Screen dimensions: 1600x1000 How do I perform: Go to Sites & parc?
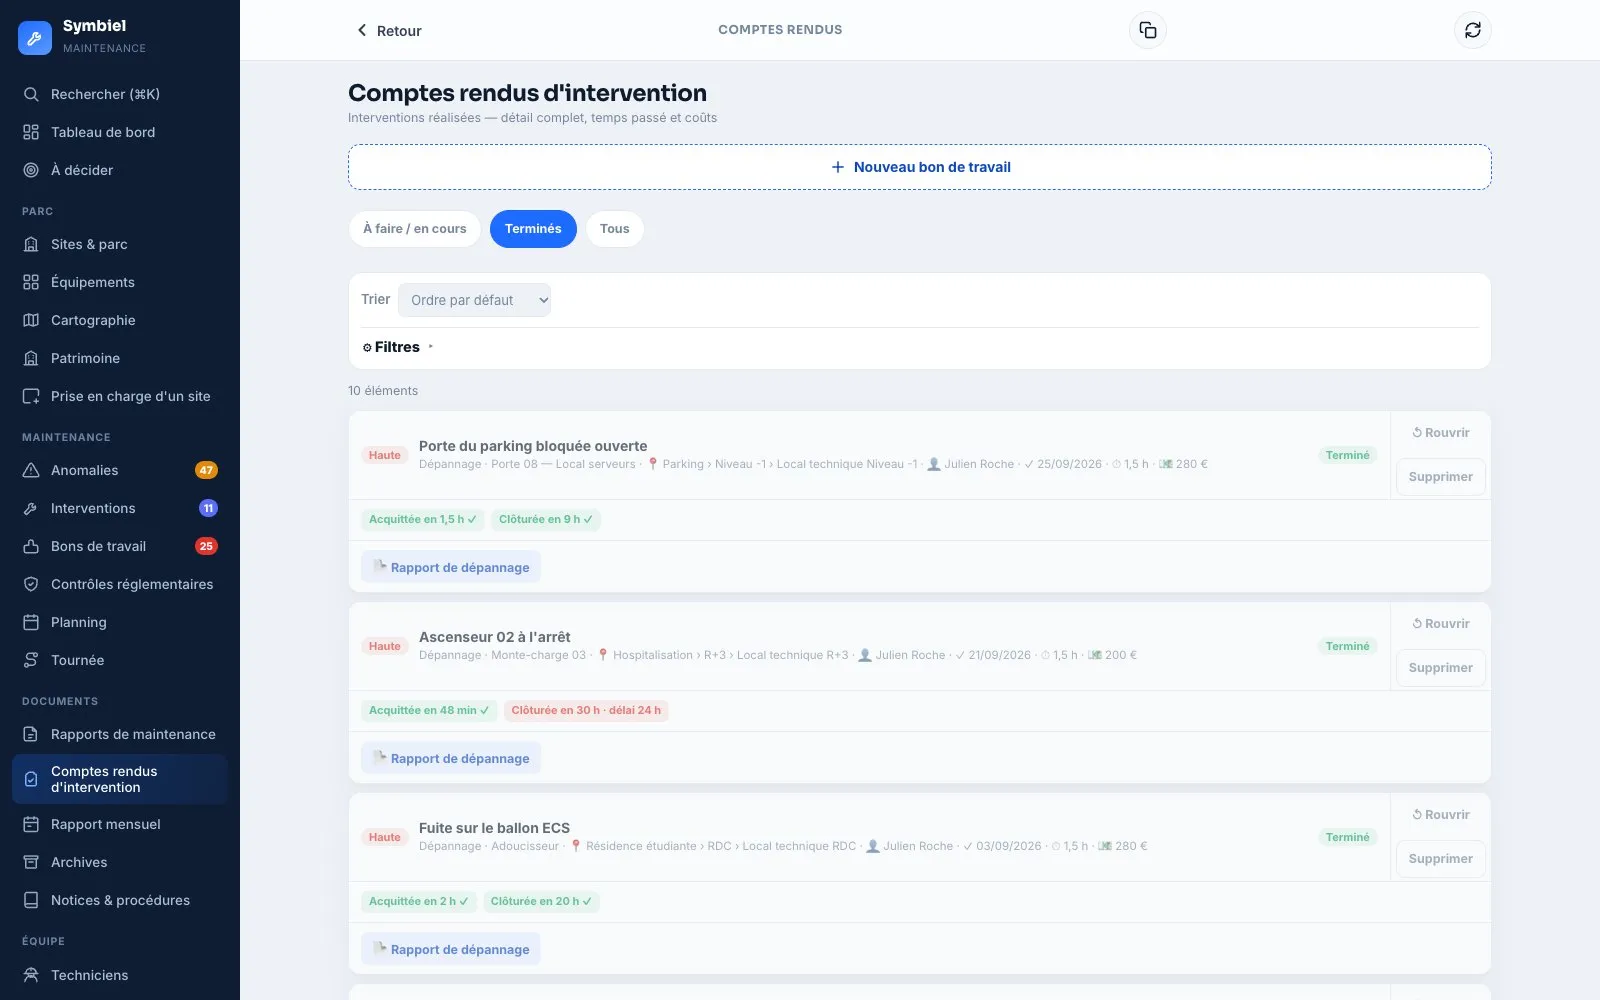120,244
